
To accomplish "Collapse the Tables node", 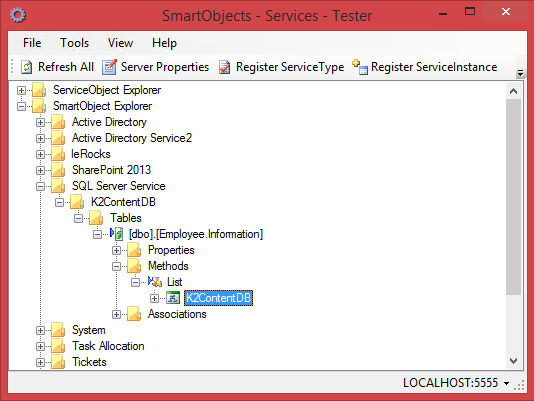I will point(78,218).
